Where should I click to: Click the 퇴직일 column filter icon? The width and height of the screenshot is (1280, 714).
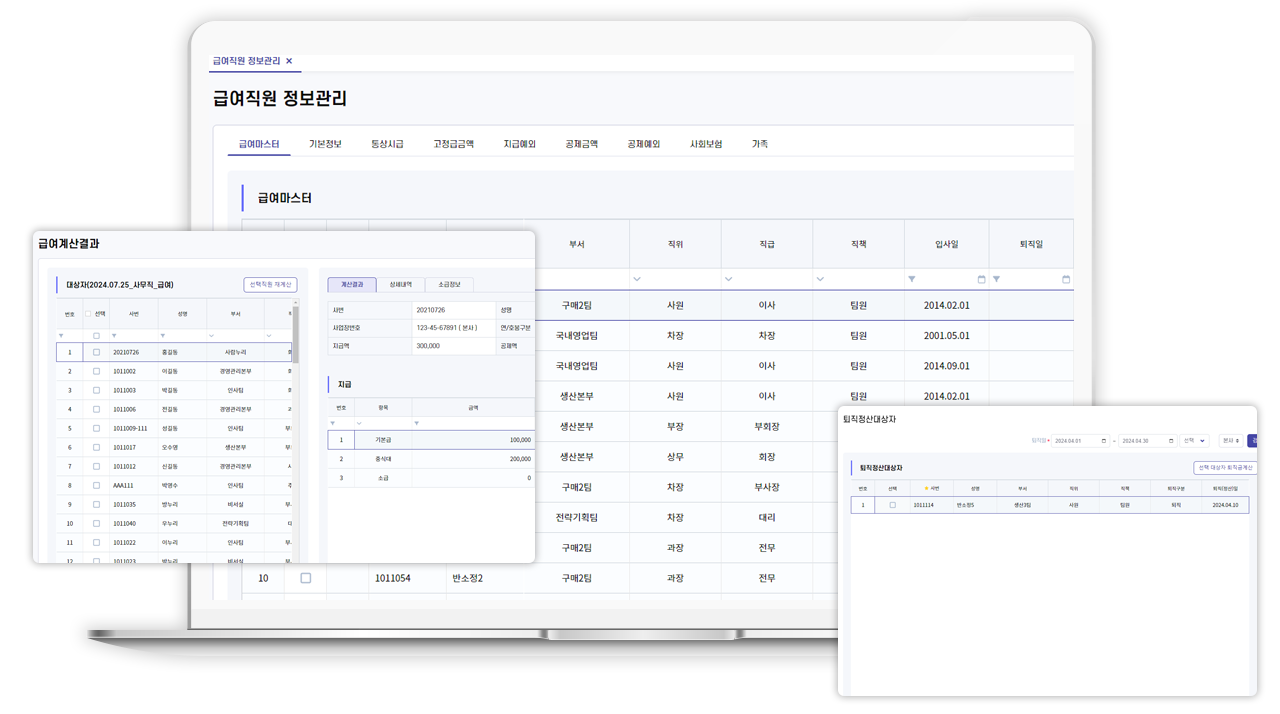coord(997,279)
